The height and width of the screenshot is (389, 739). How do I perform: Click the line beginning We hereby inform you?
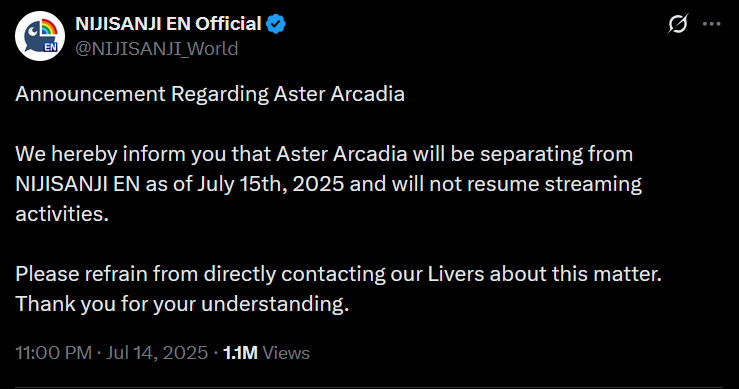(324, 154)
